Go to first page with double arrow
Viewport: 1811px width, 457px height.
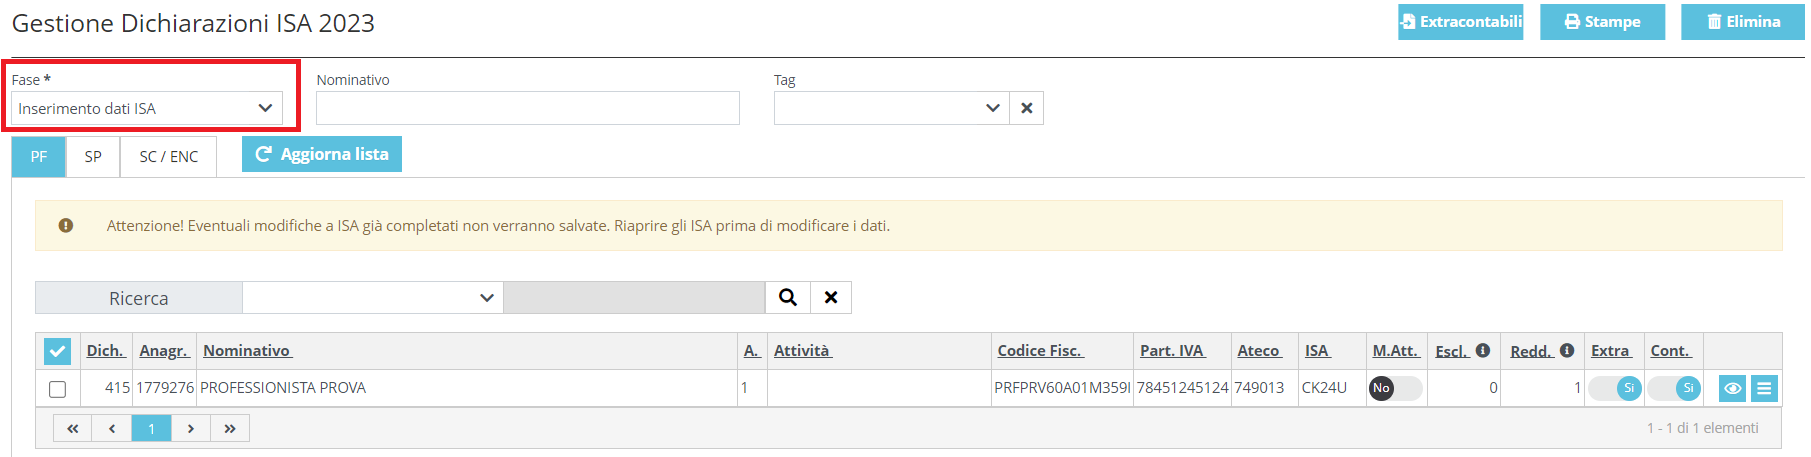(72, 428)
